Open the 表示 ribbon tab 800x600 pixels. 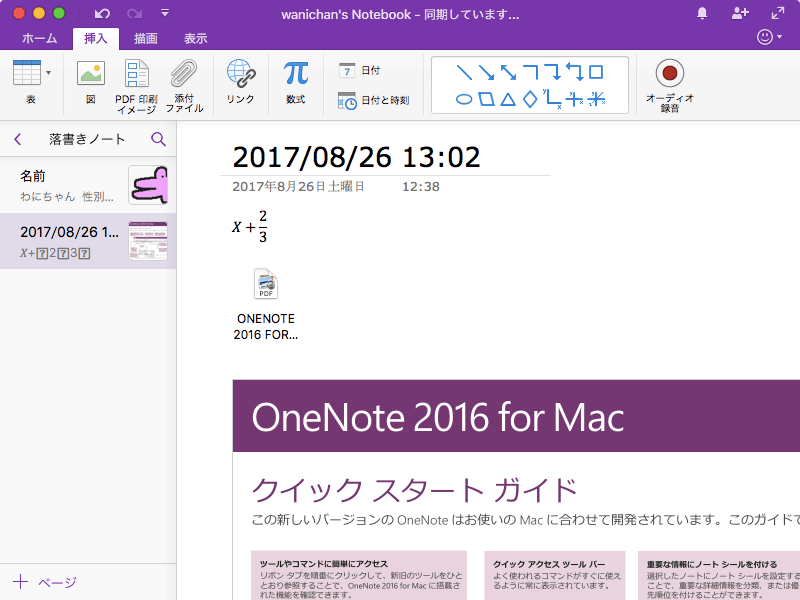pos(194,38)
